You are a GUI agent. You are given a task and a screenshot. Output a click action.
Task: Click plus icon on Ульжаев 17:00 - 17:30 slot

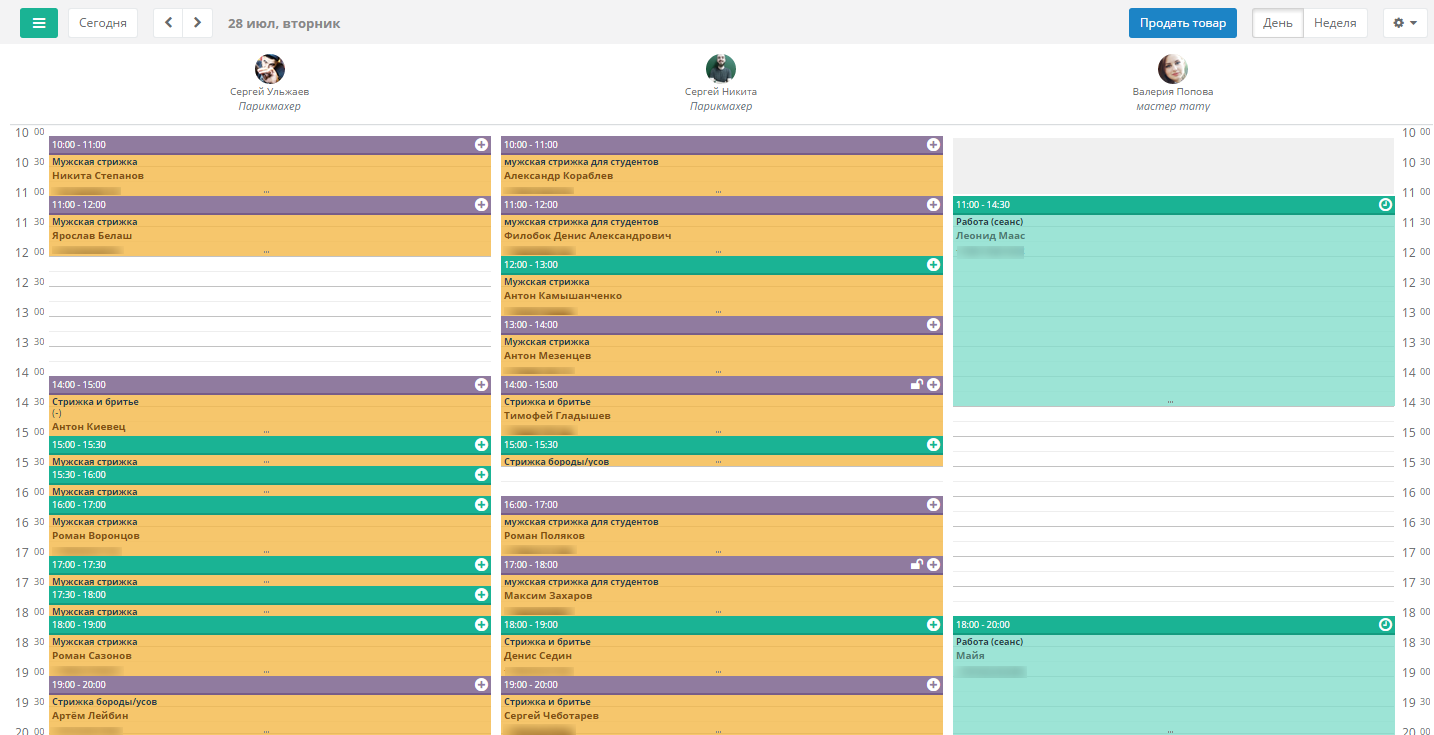pos(481,565)
